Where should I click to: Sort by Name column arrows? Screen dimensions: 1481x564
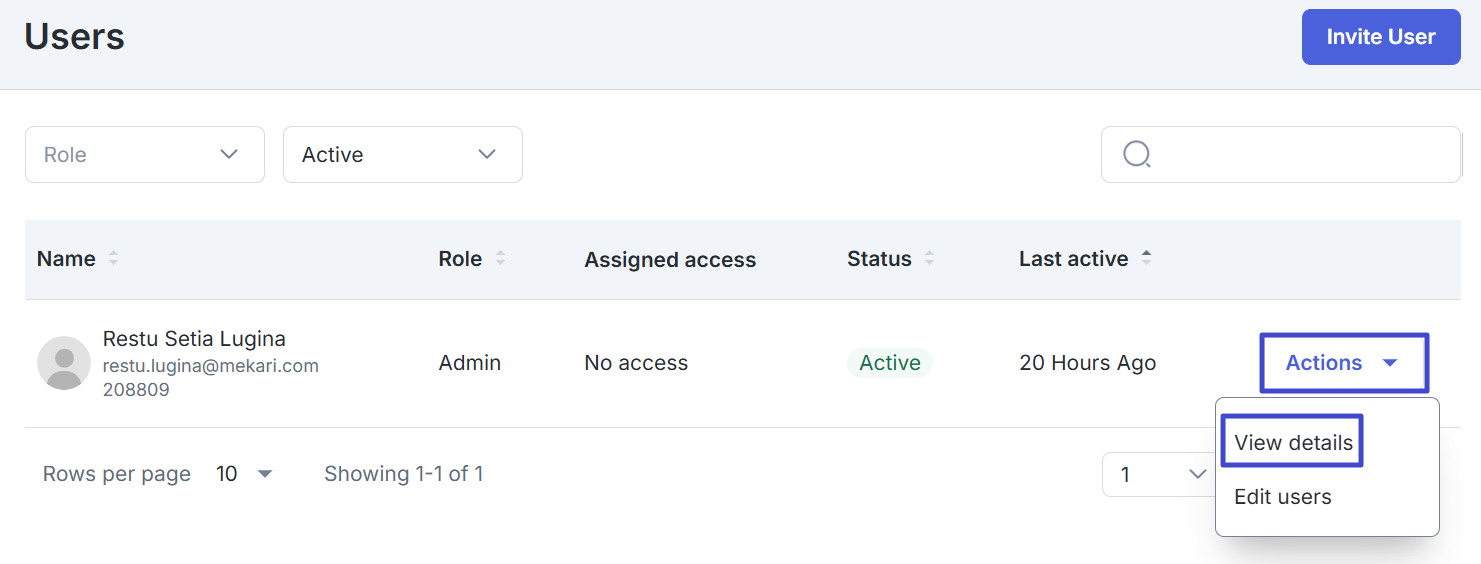[x=114, y=259]
